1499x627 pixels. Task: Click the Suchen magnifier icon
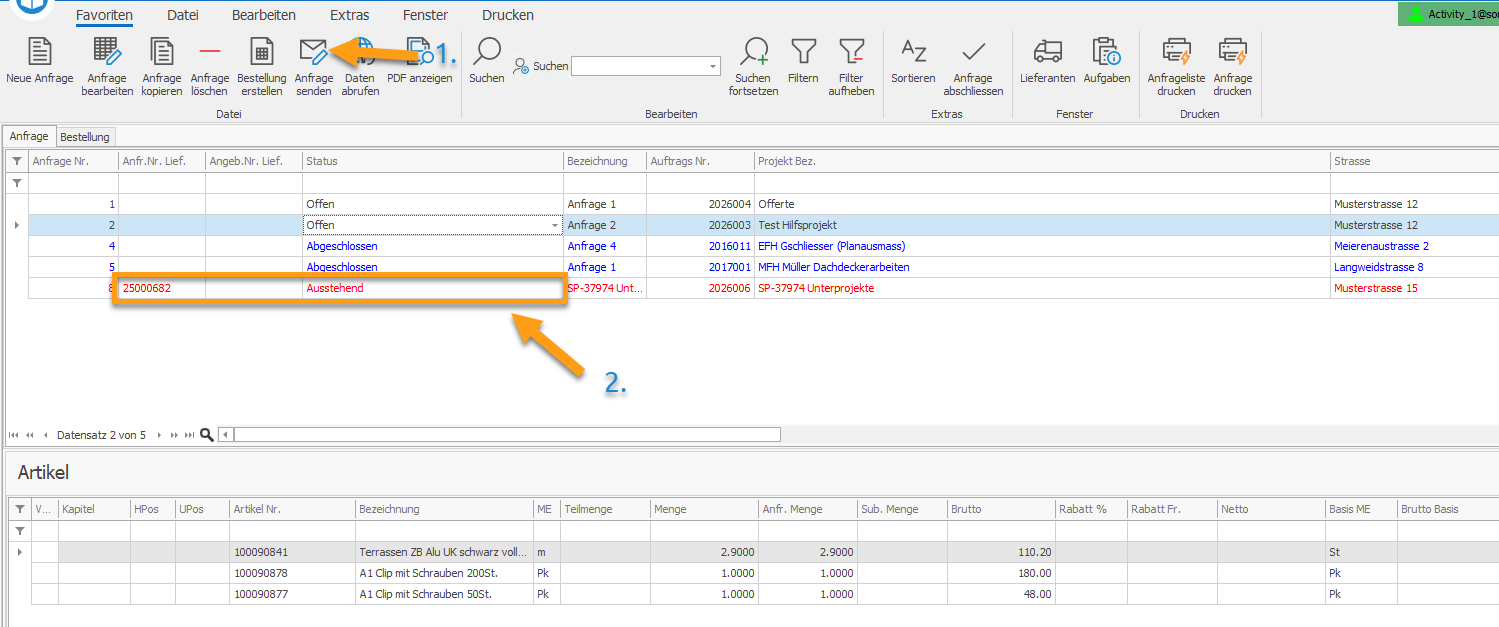pos(487,51)
